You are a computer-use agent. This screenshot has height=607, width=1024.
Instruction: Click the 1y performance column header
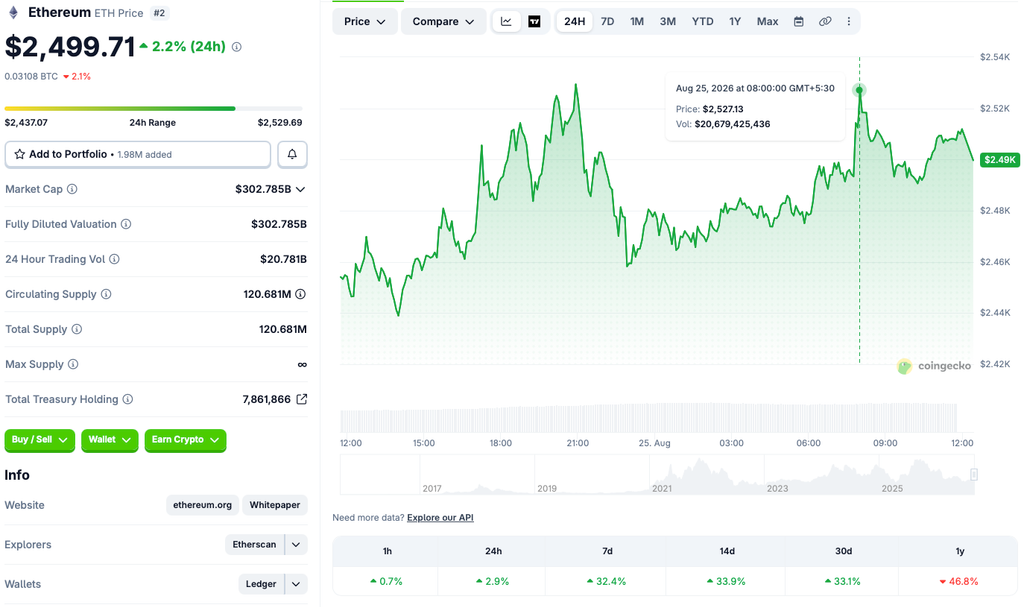point(959,551)
